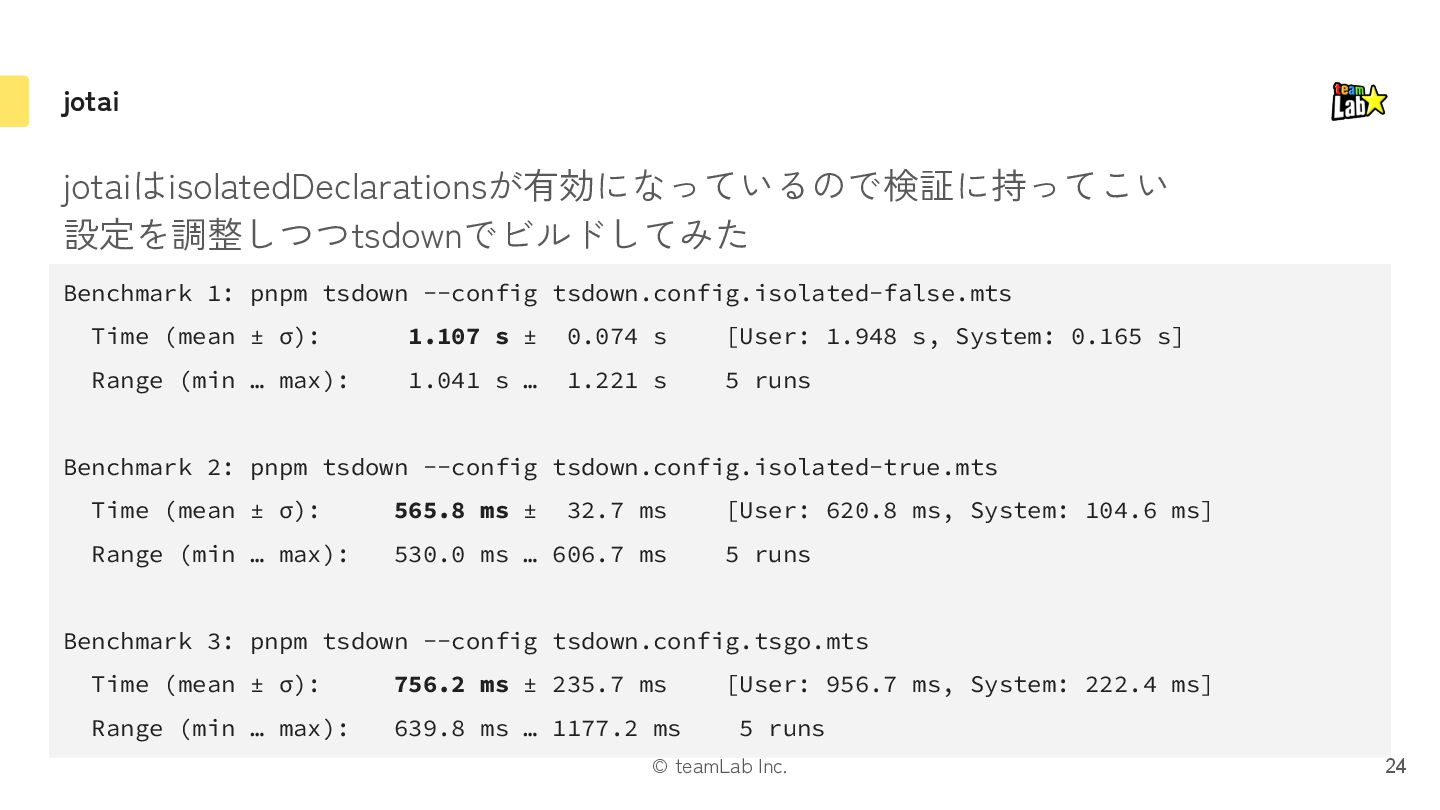Click the "© teamLab Inc." footer text
Viewport: 1440px width, 810px height.
719,767
